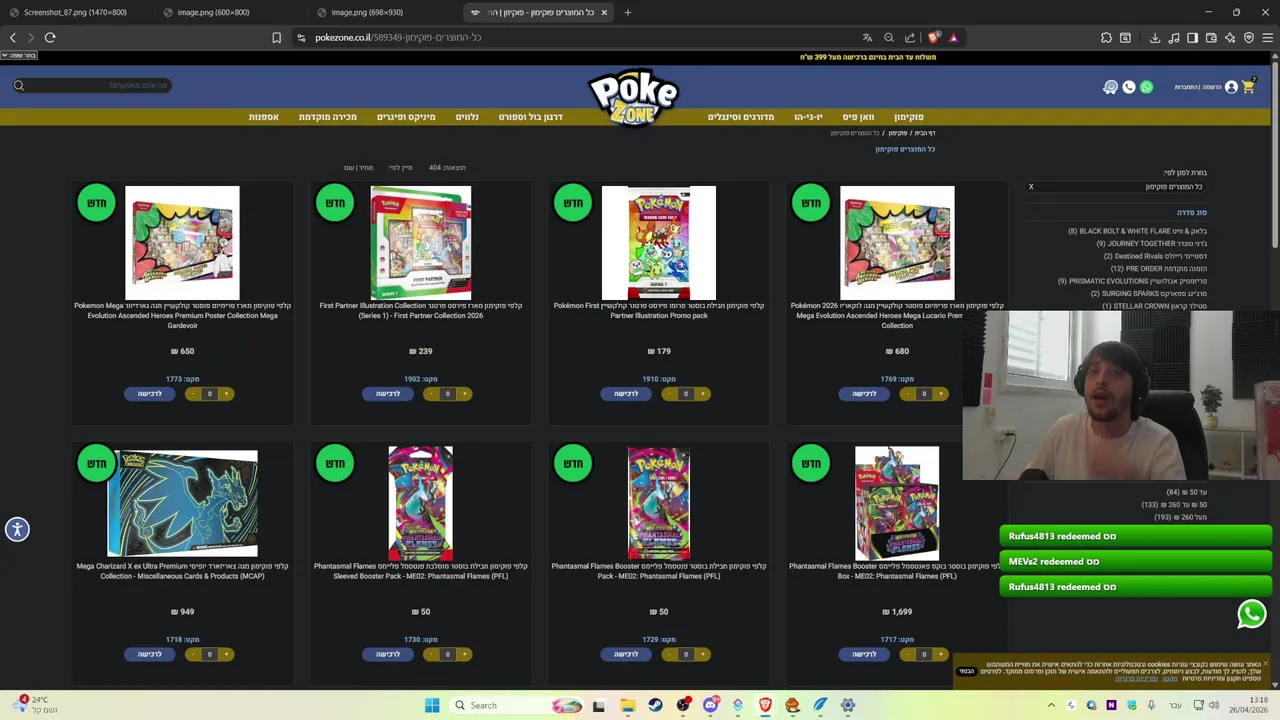
Task: Remove the כל המוצרים פוקימון filter X
Action: (1031, 187)
